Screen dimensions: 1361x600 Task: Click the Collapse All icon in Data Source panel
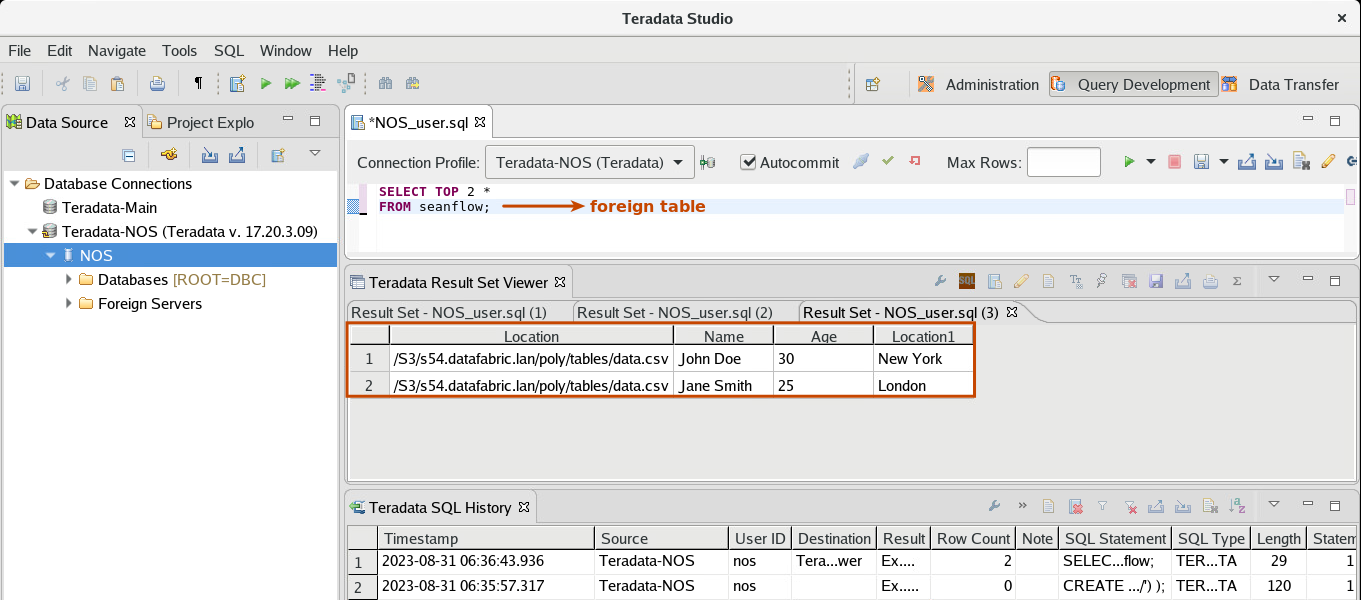(x=129, y=155)
